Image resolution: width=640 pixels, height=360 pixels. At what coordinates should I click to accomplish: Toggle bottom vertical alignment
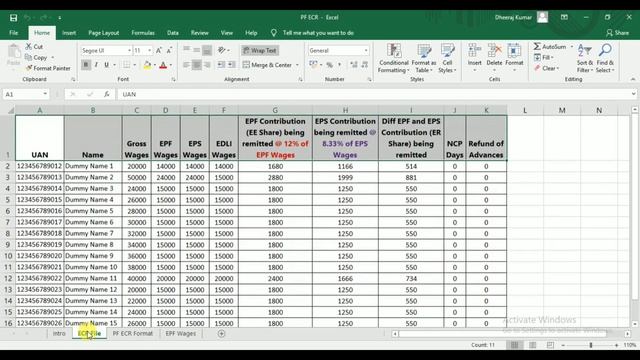[207, 50]
